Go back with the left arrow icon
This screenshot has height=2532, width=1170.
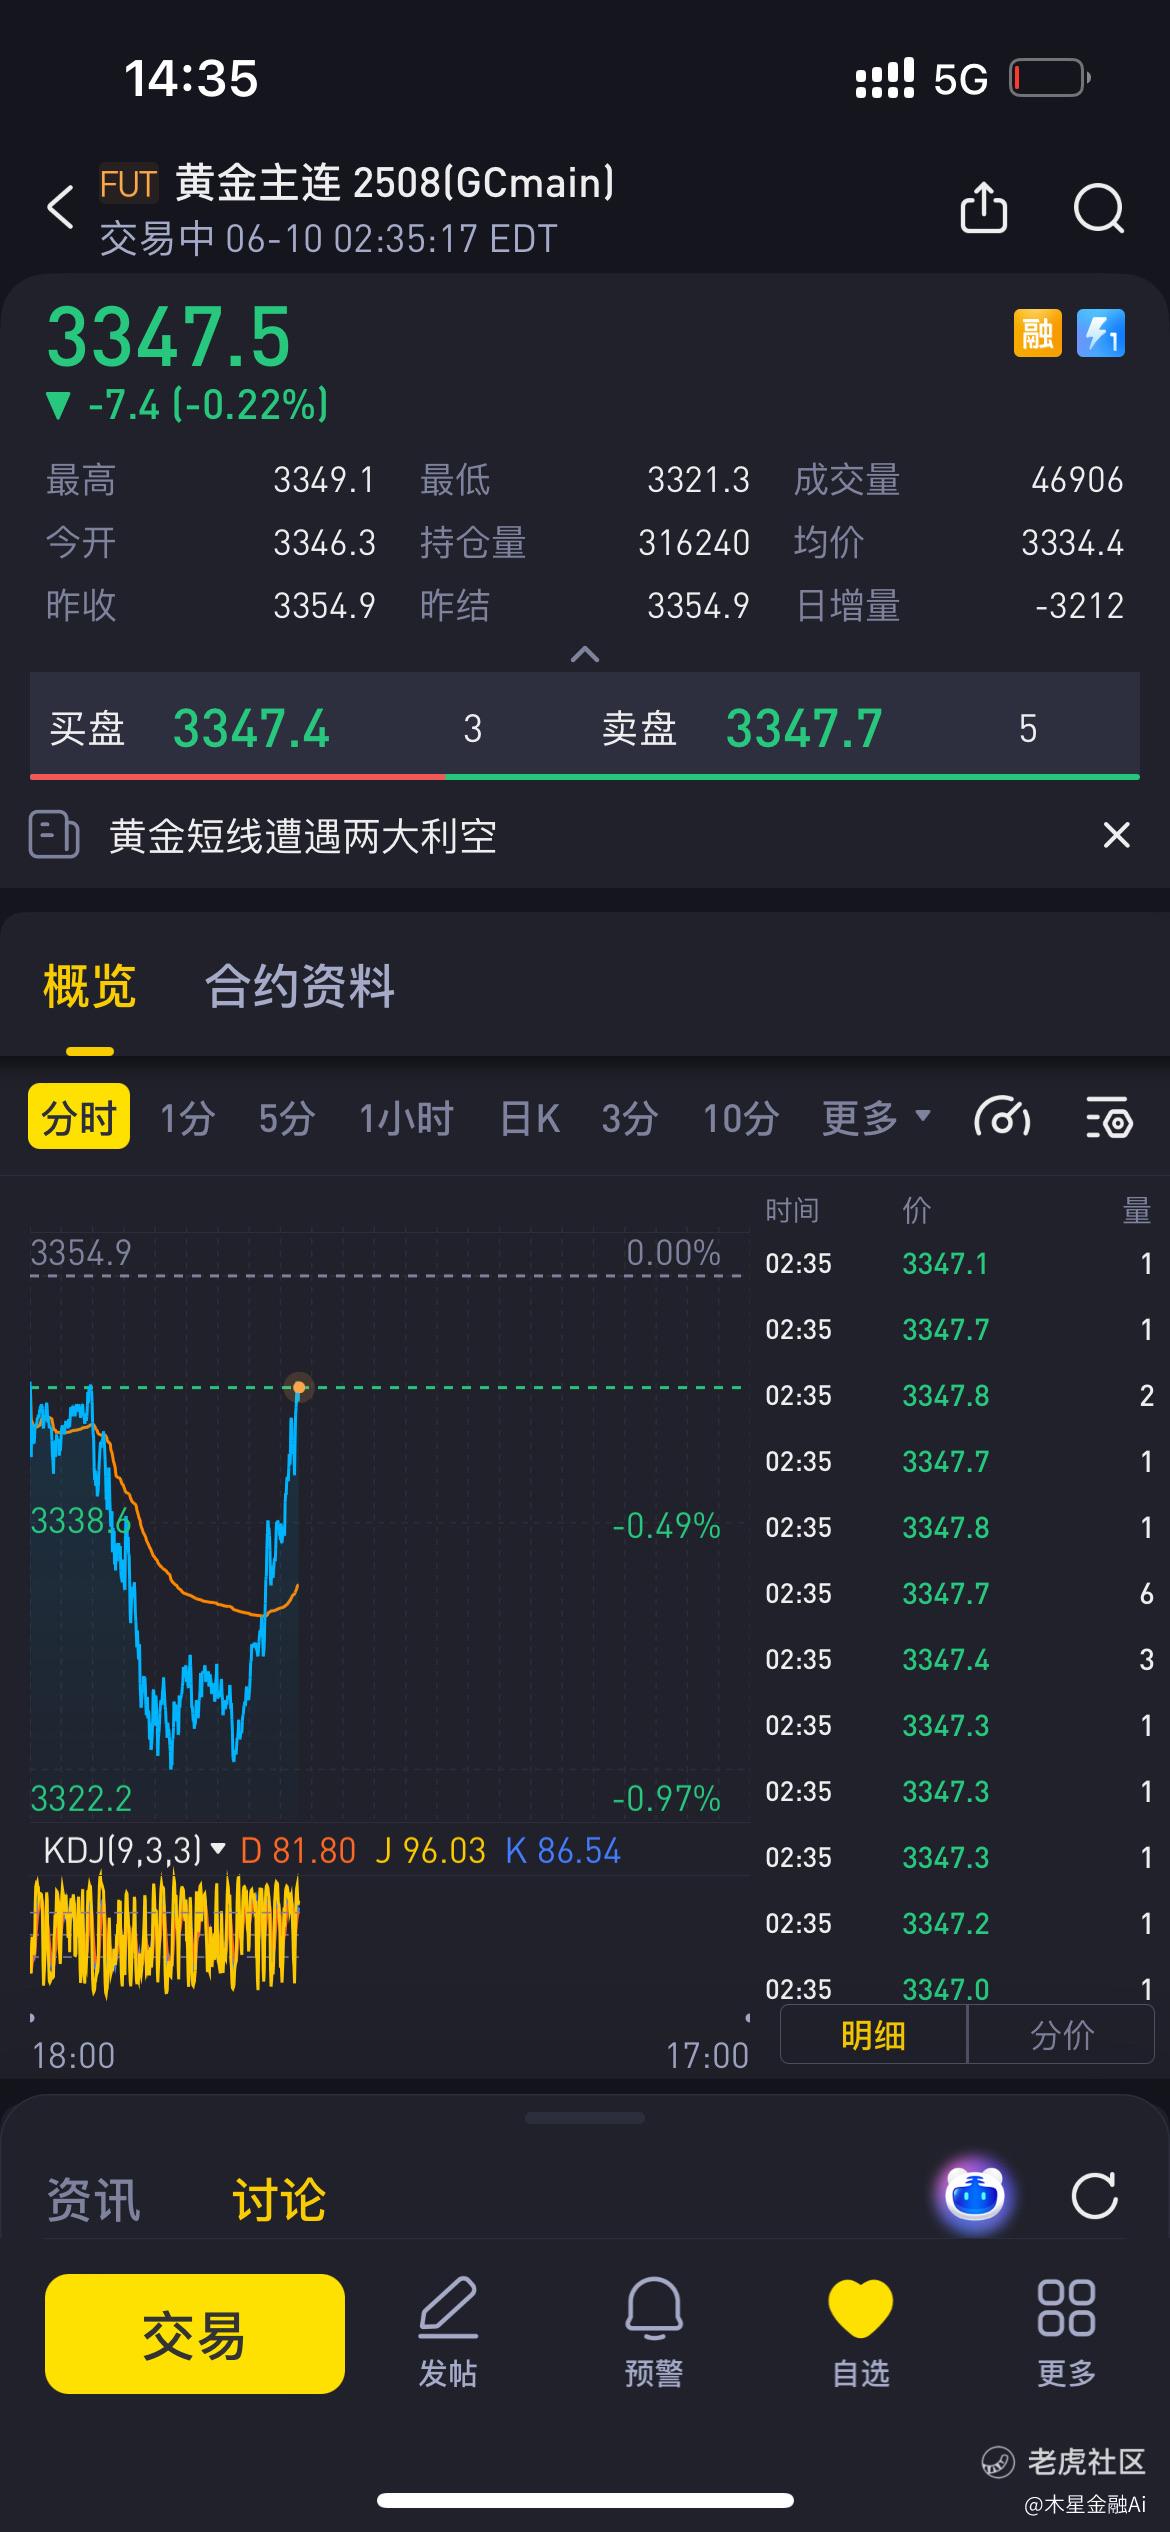click(x=61, y=207)
